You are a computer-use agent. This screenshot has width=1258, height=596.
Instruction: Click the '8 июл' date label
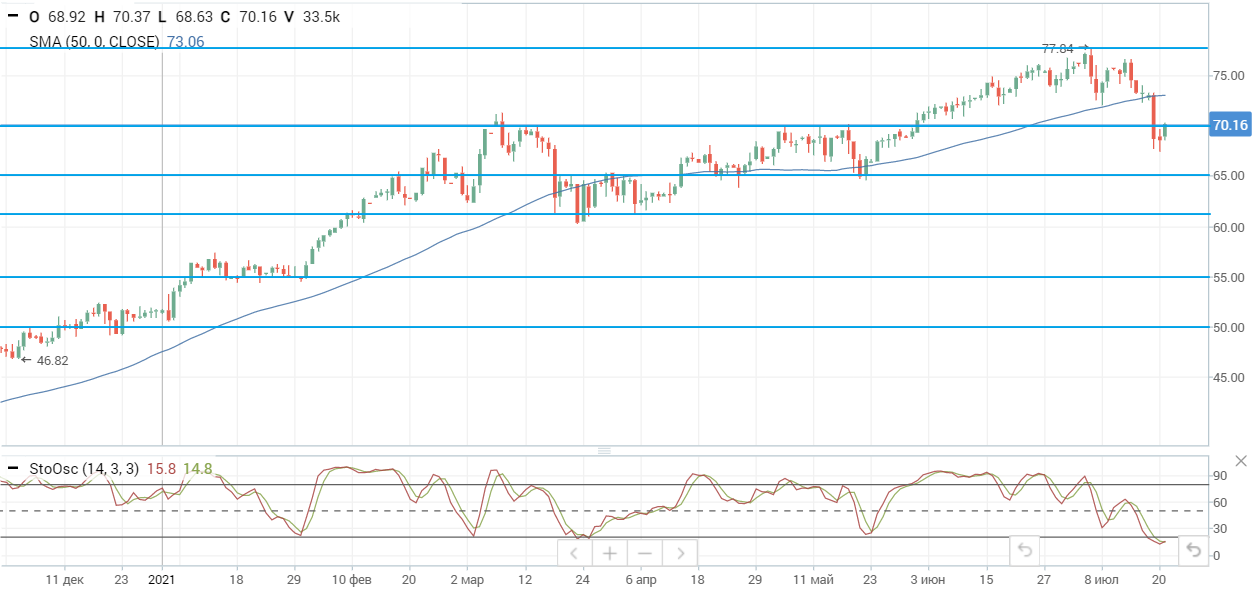tap(1100, 579)
